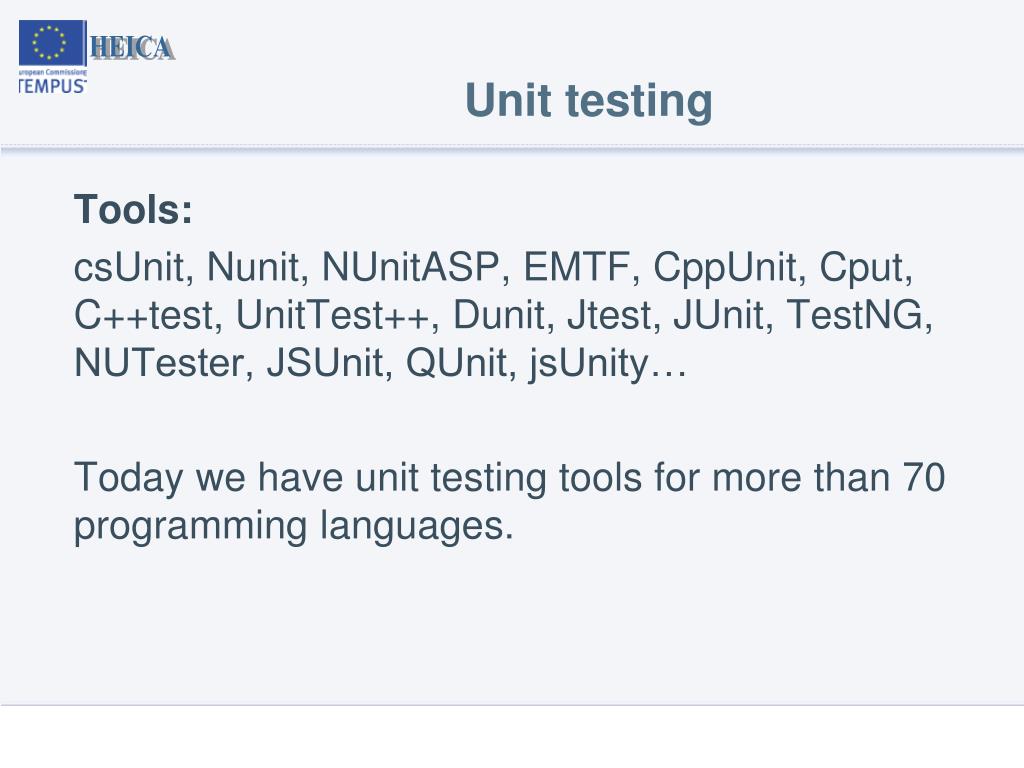Viewport: 1024px width, 768px height.
Task: Click the word C++test
Action: pyautogui.click(x=143, y=315)
